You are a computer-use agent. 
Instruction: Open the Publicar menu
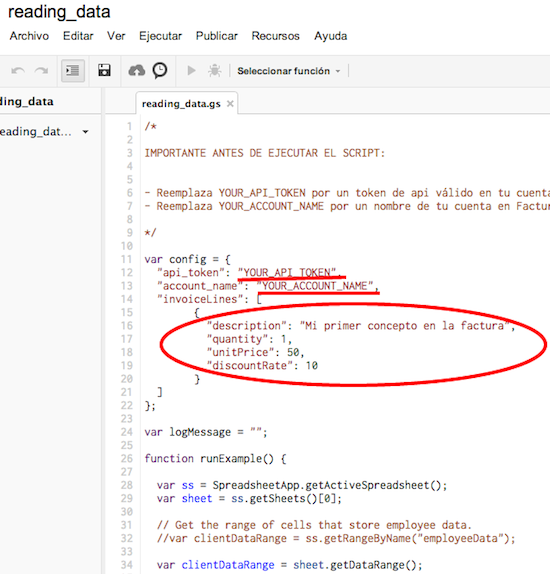point(217,36)
